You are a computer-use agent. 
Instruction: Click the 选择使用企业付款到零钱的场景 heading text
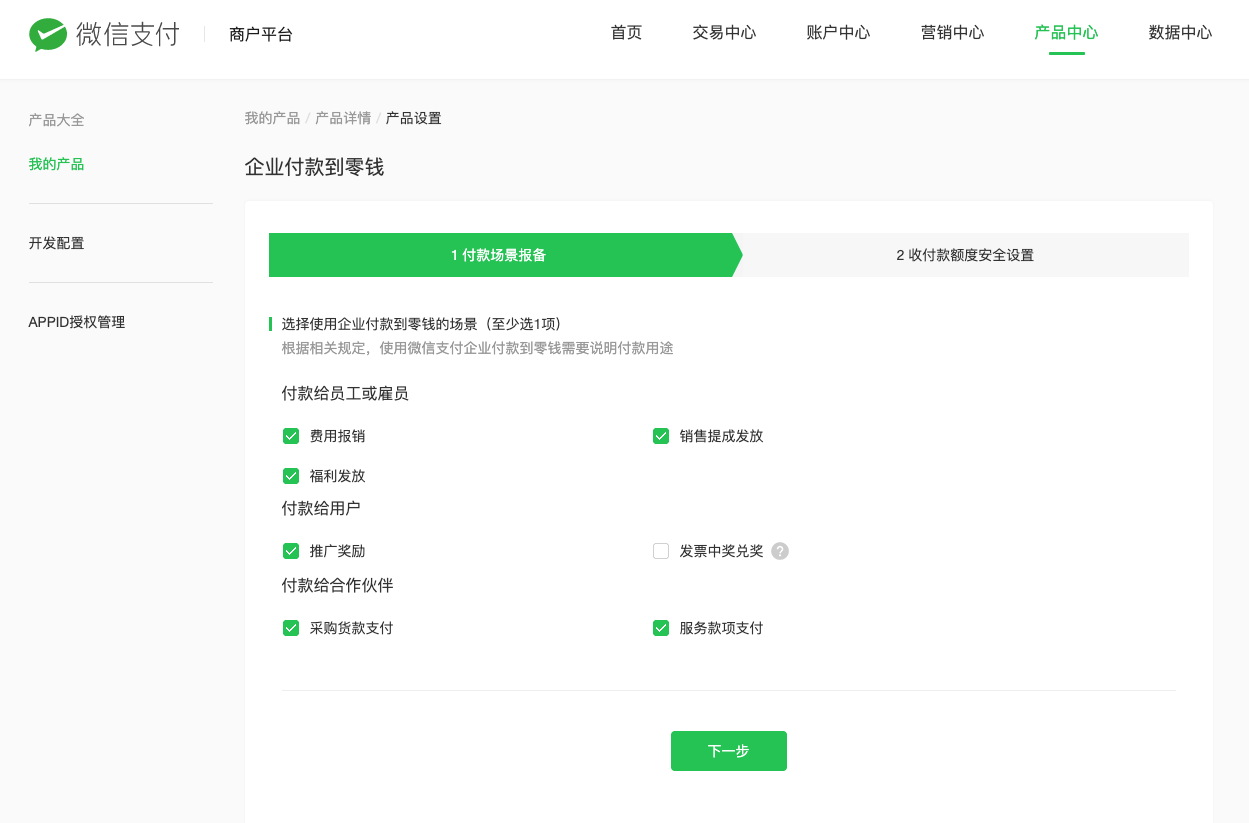pyautogui.click(x=421, y=324)
